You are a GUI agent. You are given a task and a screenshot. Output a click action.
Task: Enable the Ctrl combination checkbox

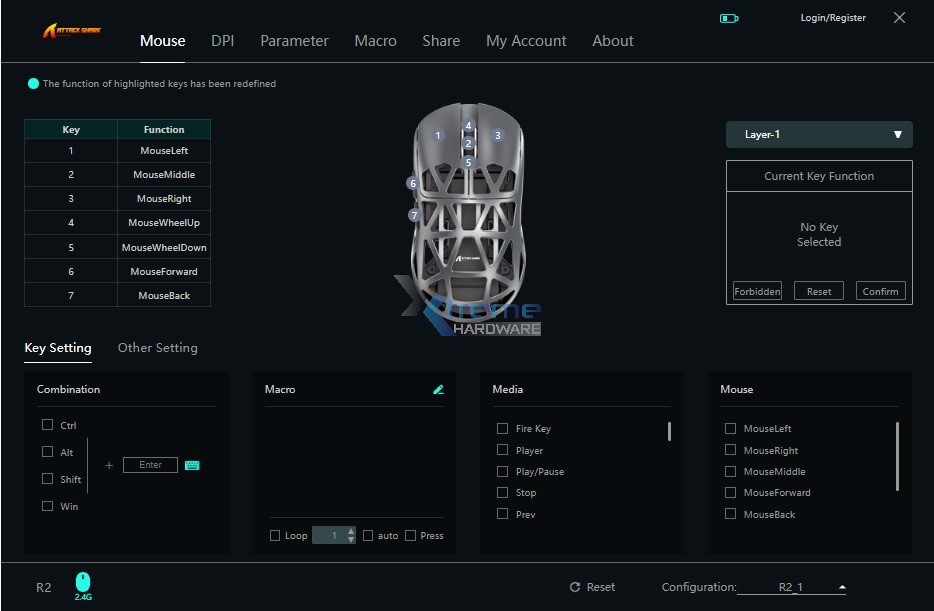click(x=48, y=425)
